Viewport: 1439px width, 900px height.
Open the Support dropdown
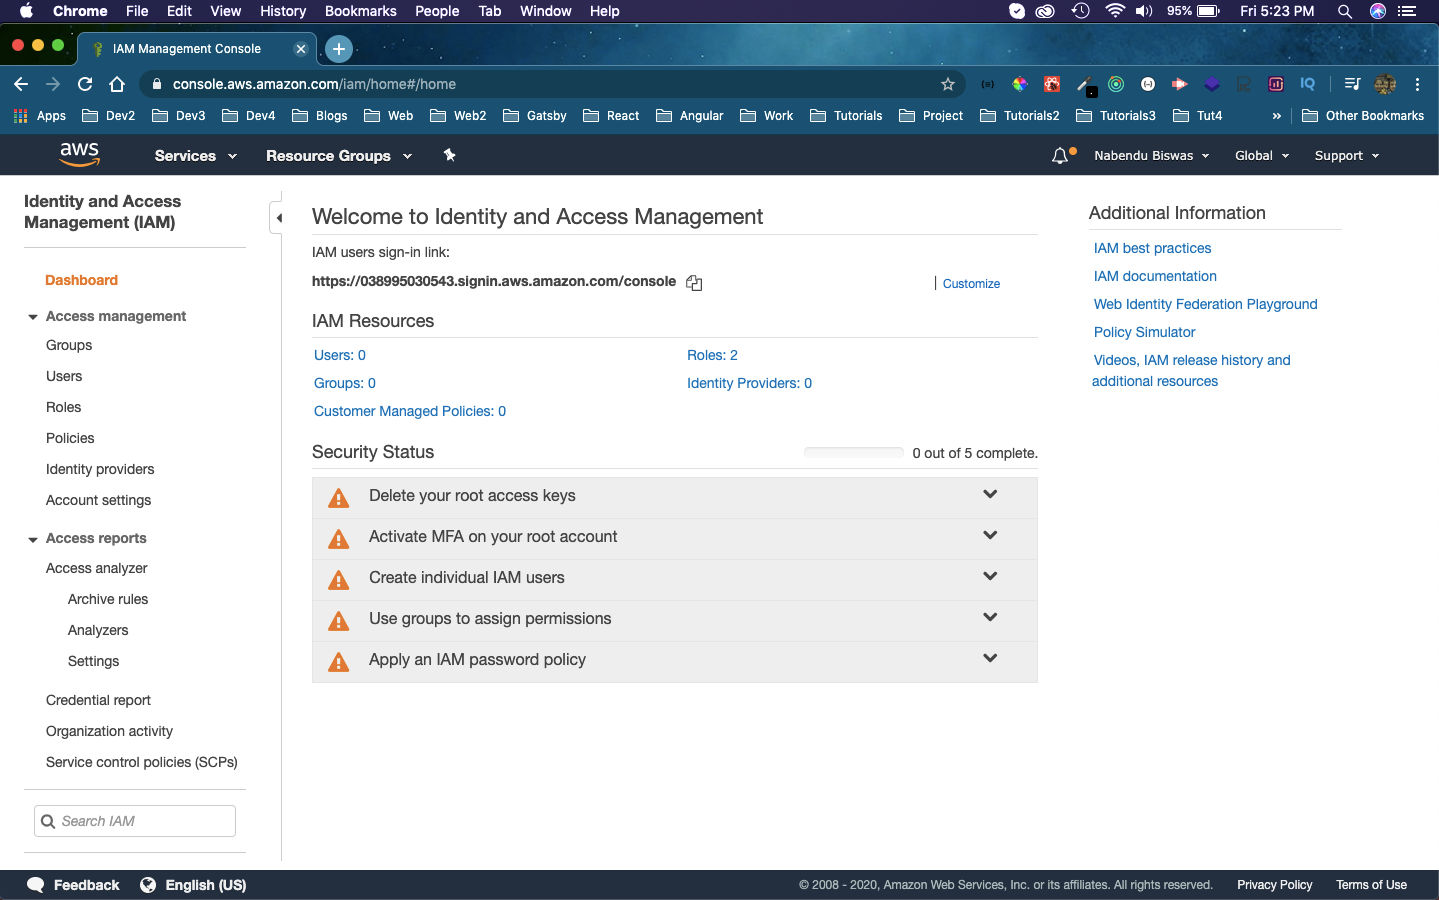point(1346,156)
